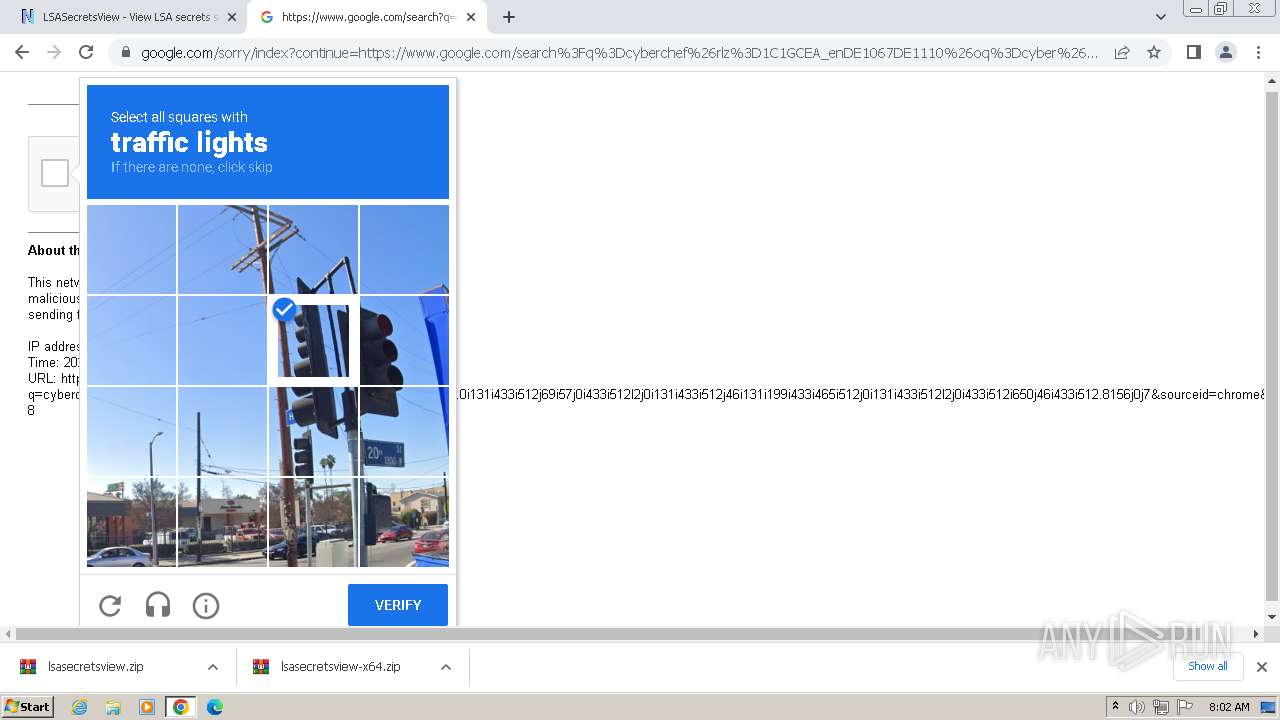Open a new tab

(509, 17)
